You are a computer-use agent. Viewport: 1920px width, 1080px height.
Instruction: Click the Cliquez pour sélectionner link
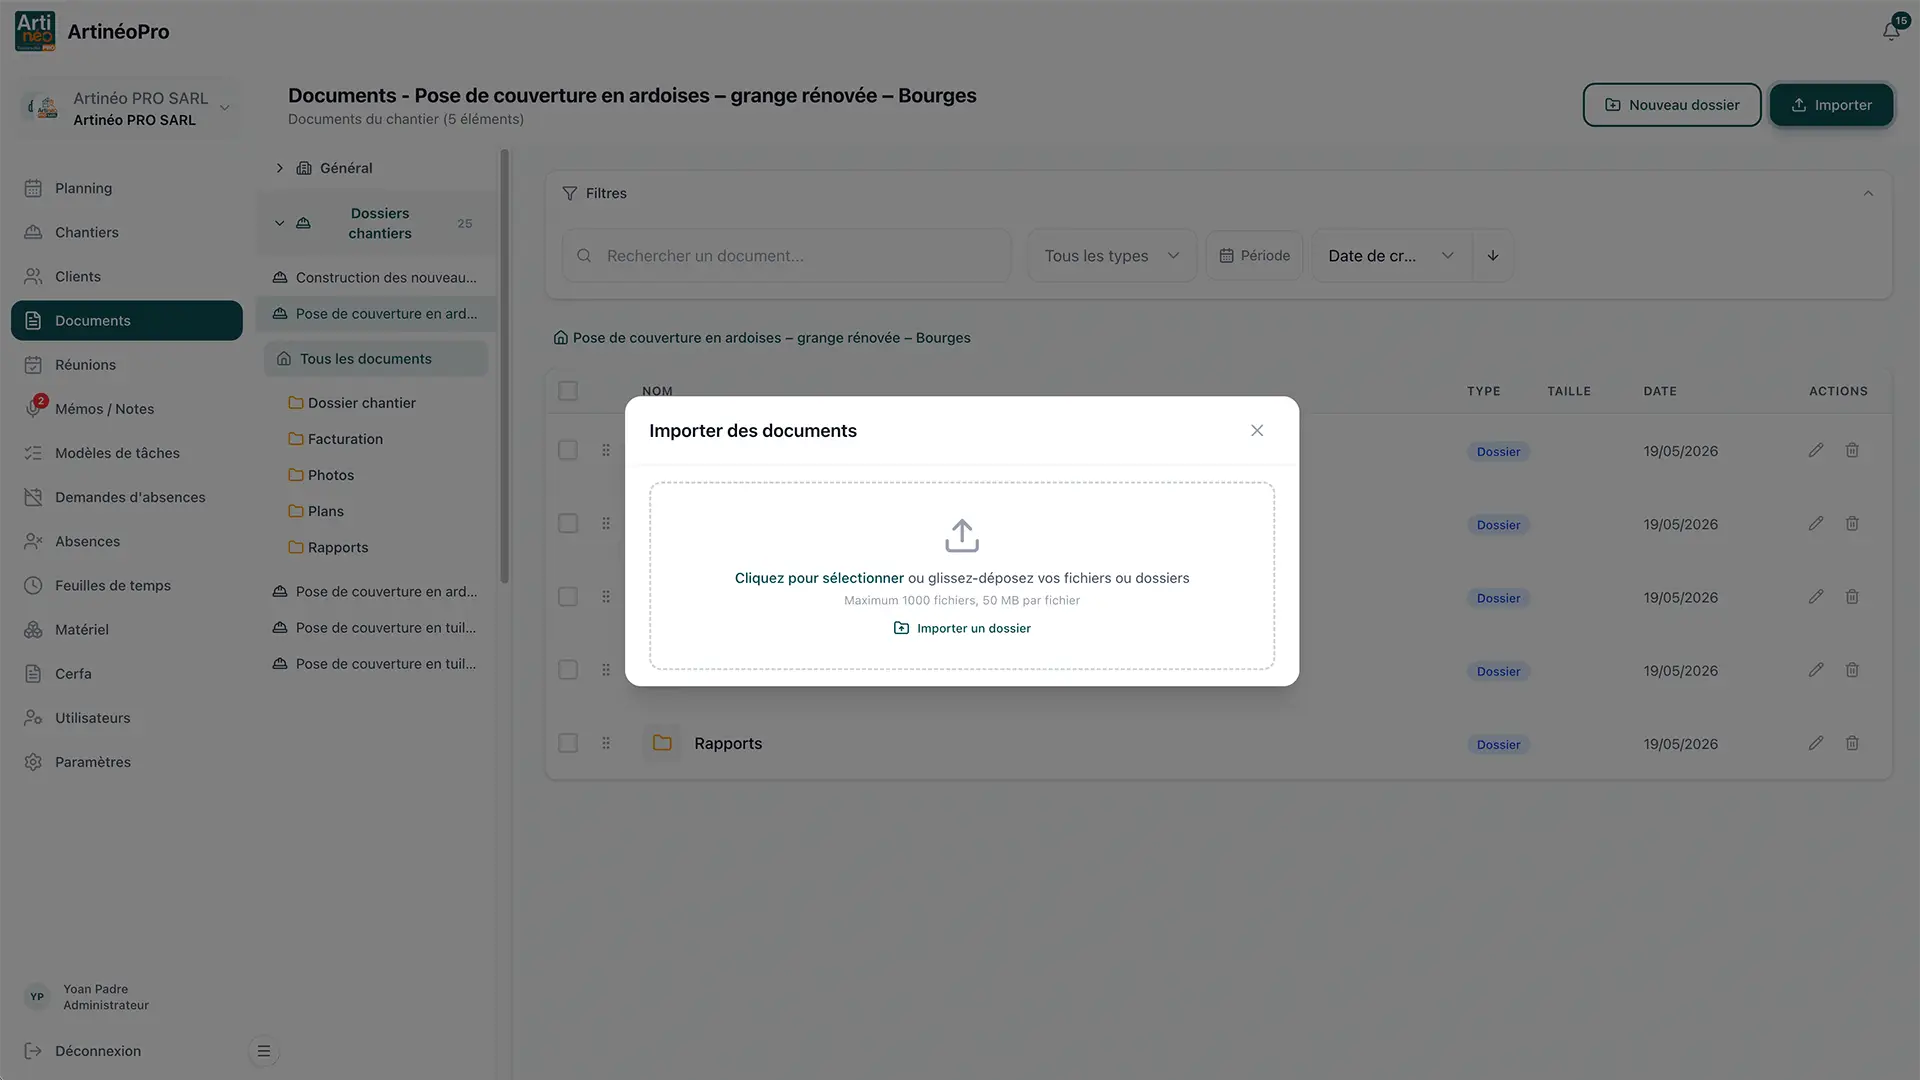pyautogui.click(x=819, y=578)
